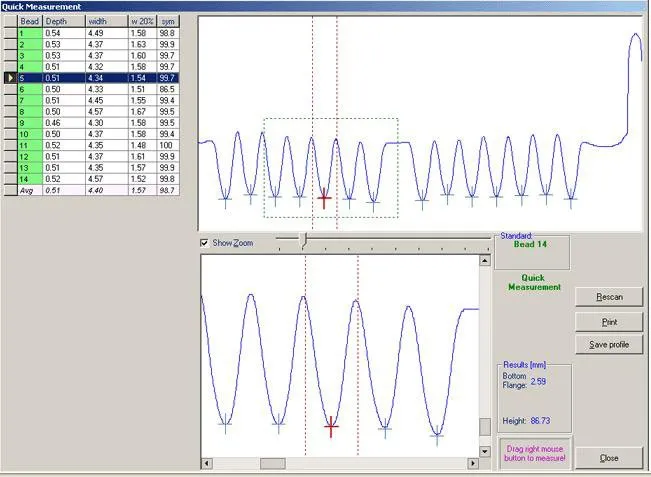Click the Rescan button

(609, 297)
